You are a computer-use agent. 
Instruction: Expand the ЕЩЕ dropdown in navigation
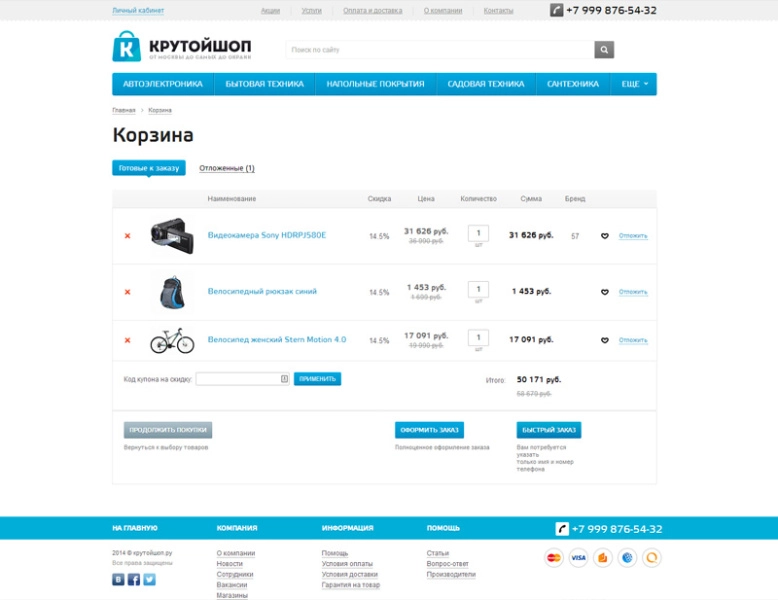[635, 84]
